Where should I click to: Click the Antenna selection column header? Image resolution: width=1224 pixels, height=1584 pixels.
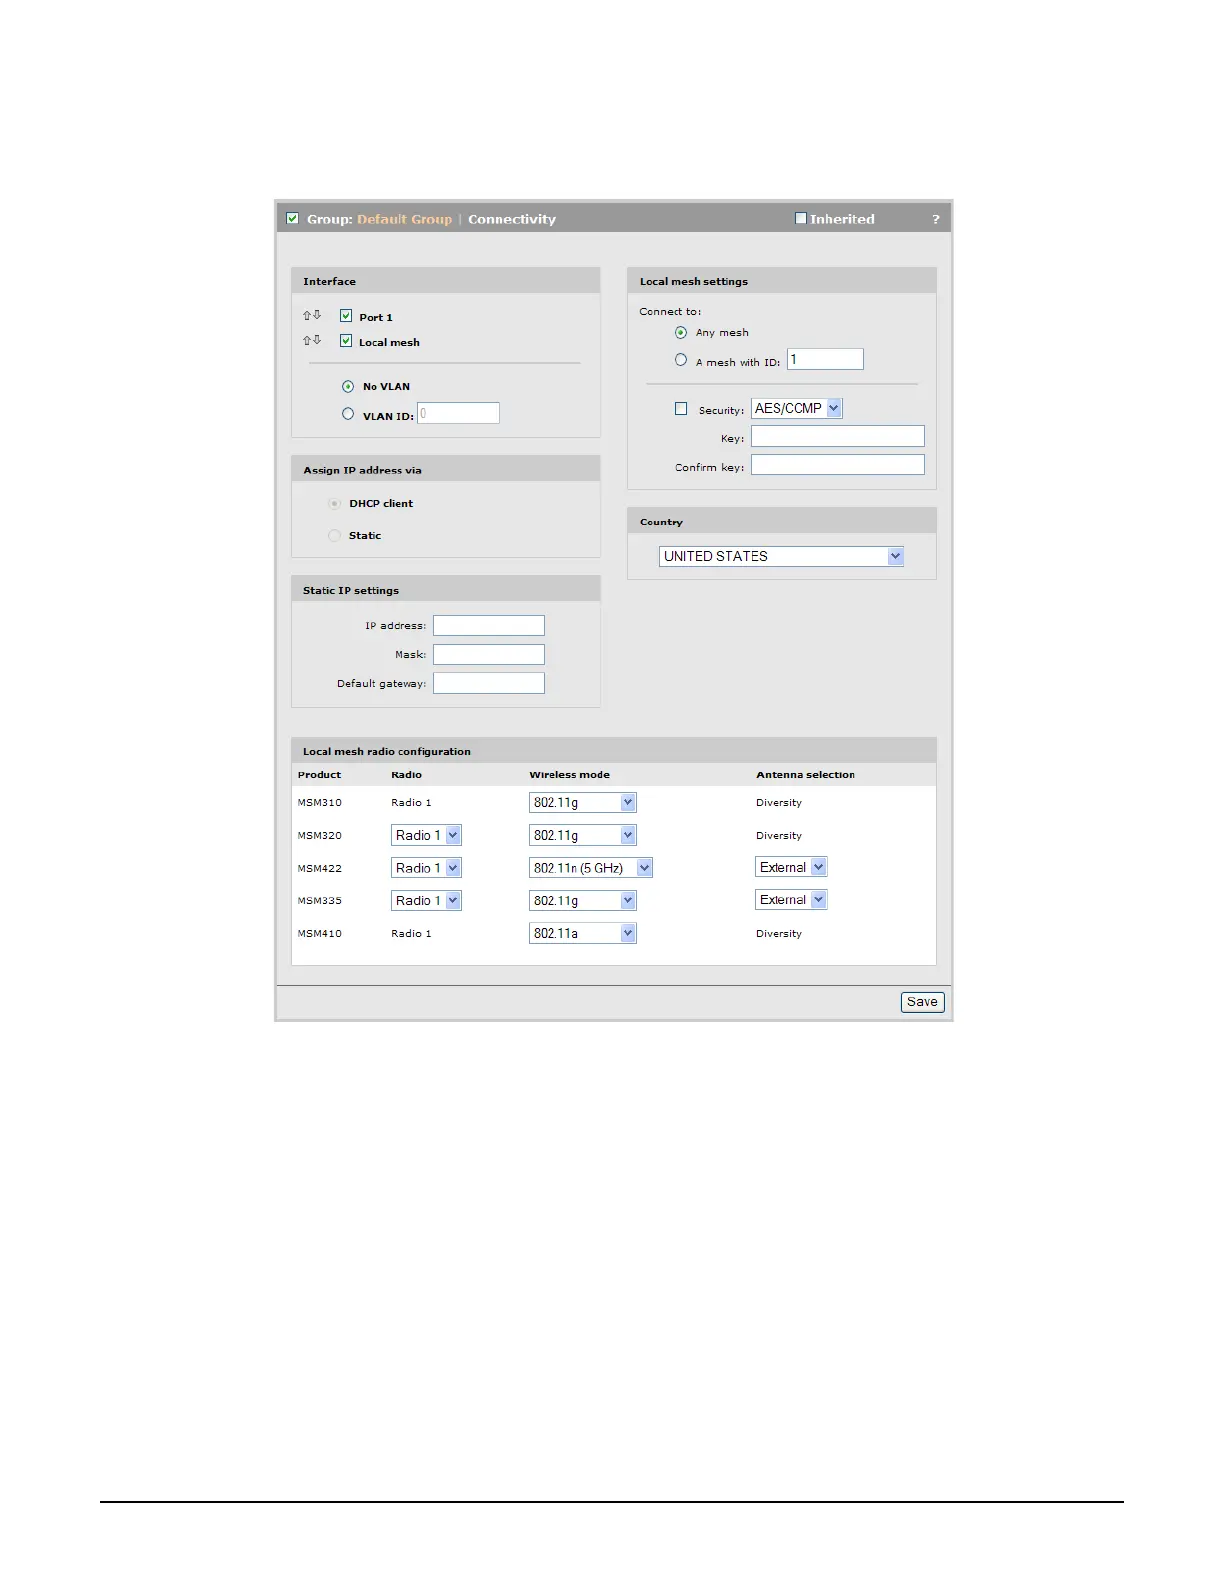(805, 775)
